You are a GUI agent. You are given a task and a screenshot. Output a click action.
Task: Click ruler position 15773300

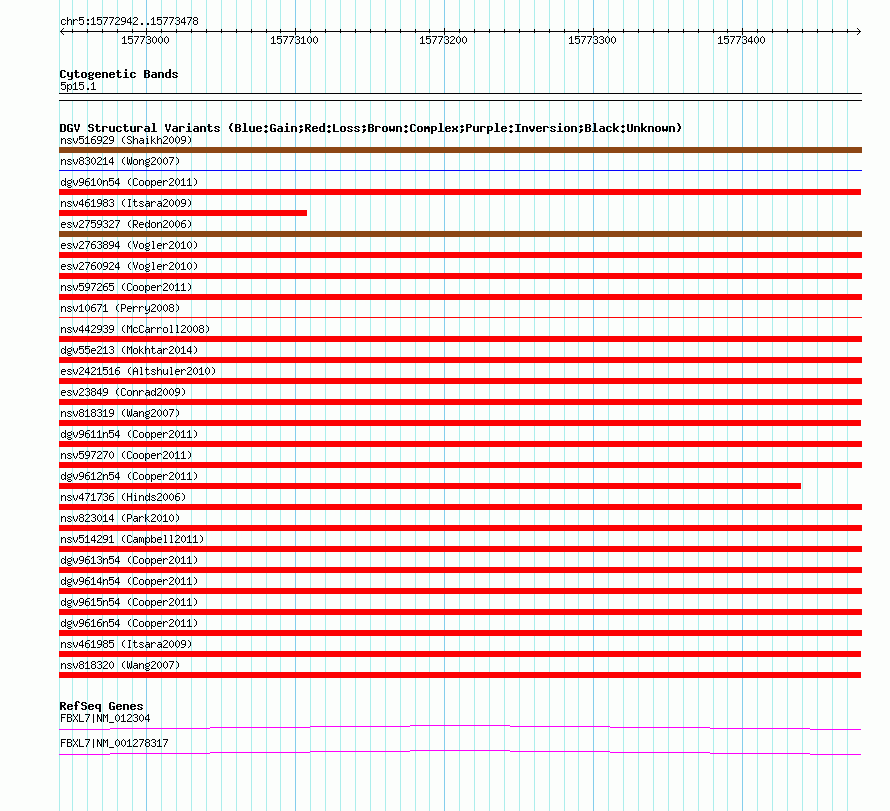tap(592, 40)
